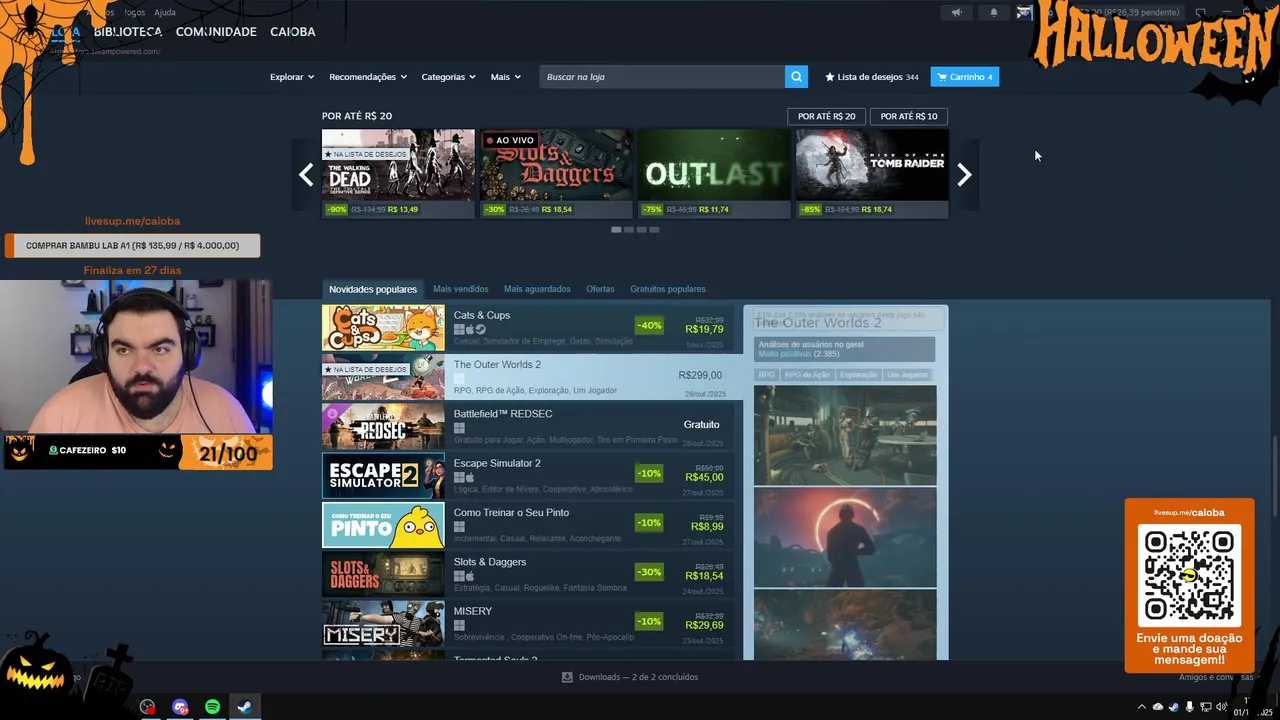
Task: Click Escape Simulator 2 Apple platform icon
Action: [470, 478]
